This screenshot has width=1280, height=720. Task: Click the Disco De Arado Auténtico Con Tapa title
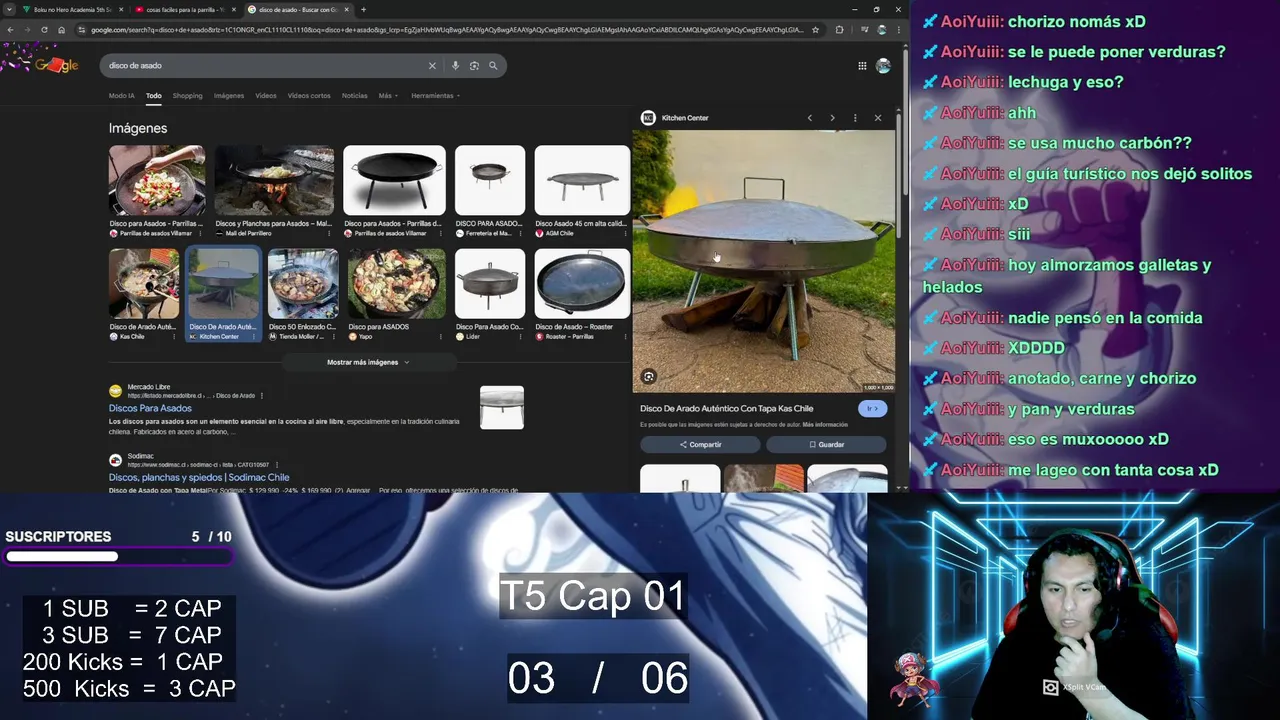[x=727, y=408]
